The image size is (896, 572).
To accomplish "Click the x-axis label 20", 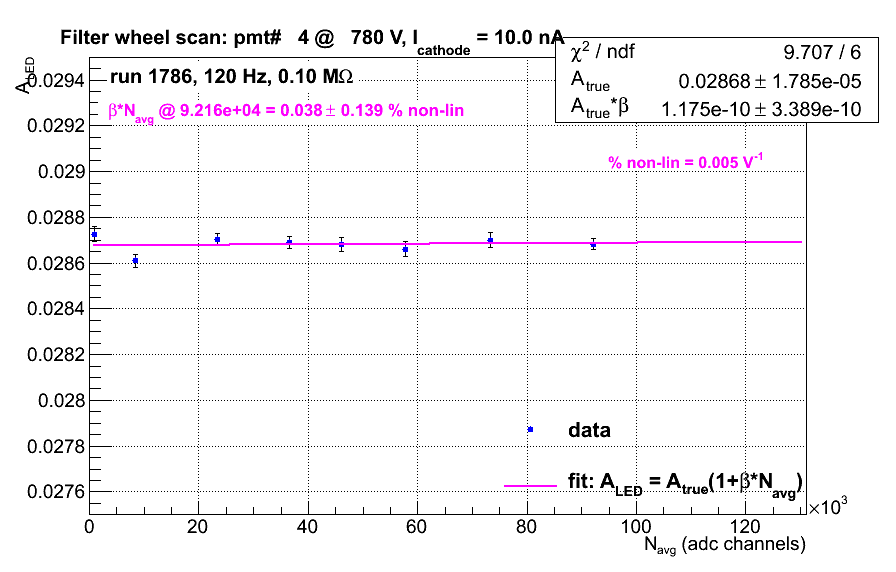I will [x=198, y=526].
